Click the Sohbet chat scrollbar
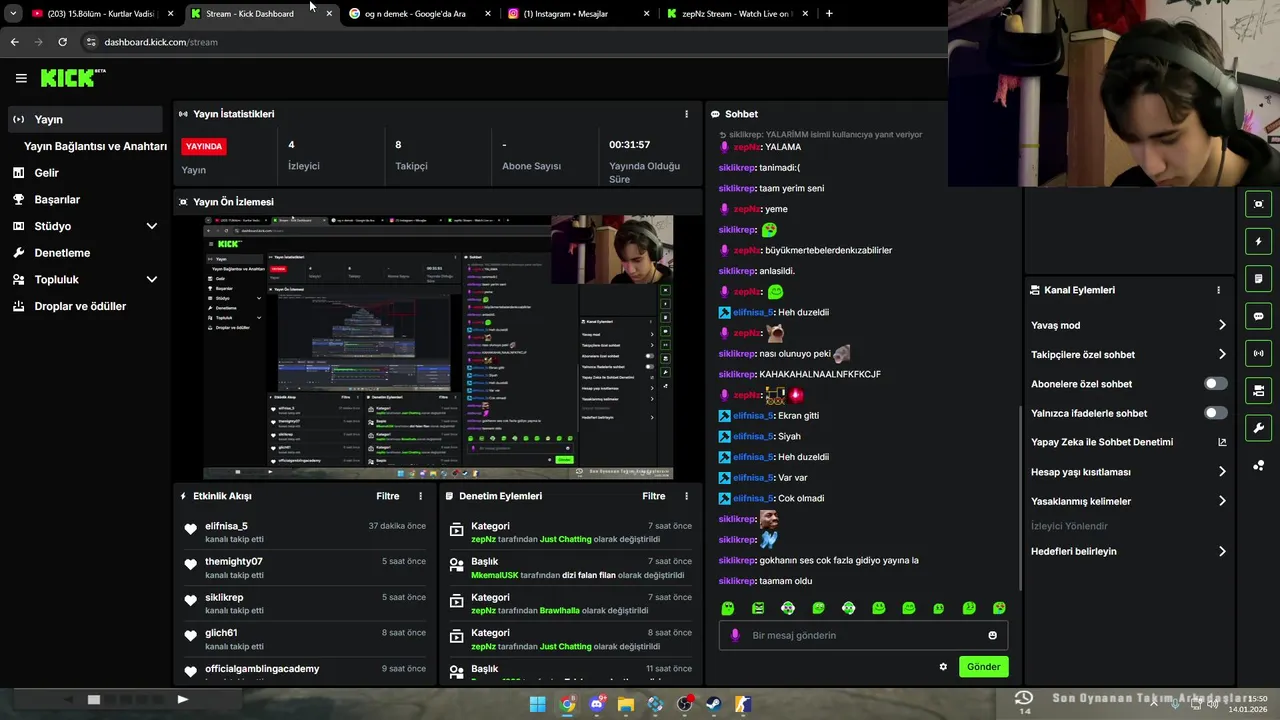 pyautogui.click(x=1020, y=497)
